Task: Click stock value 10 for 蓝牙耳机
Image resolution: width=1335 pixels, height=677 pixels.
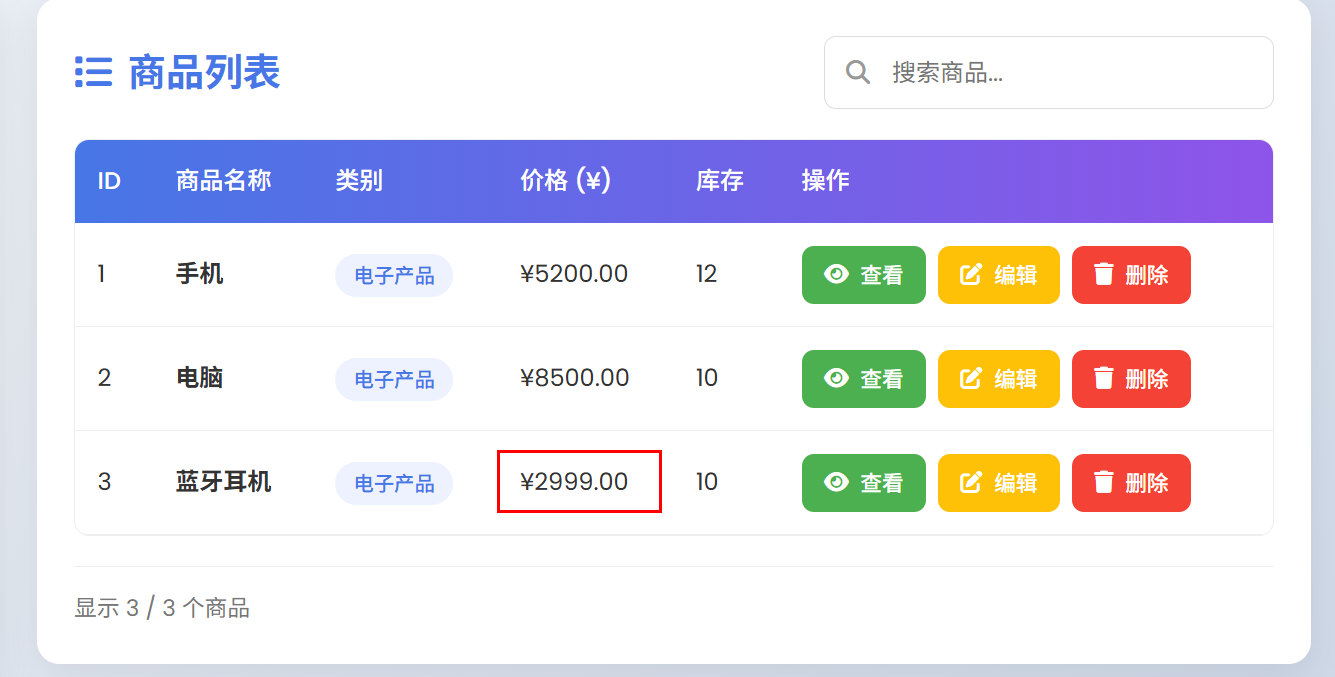Action: [707, 482]
